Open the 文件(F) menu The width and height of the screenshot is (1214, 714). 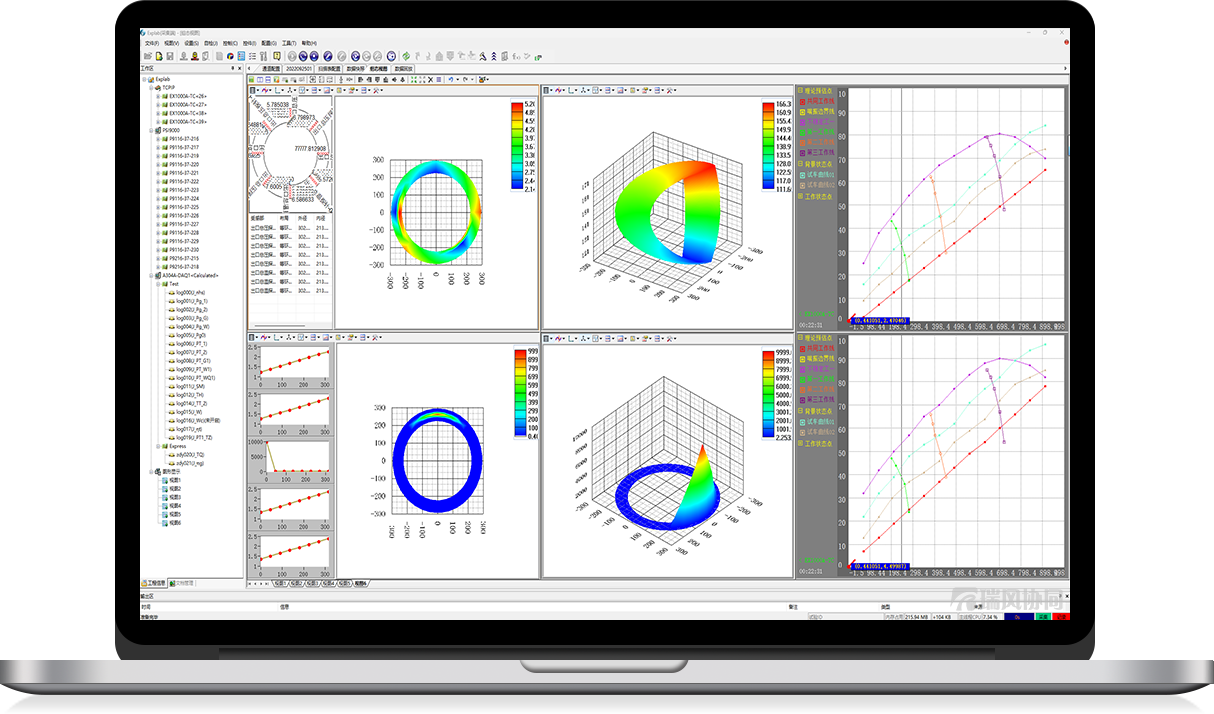pos(152,44)
